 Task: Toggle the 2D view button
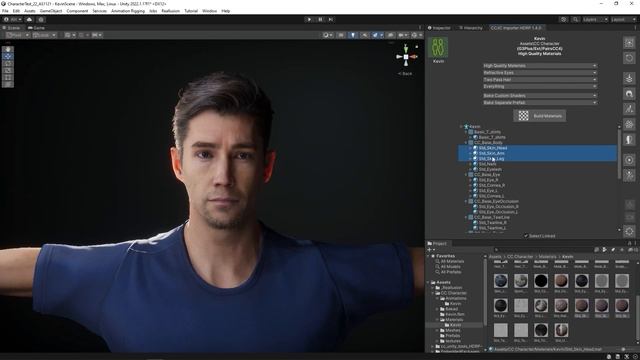(341, 35)
